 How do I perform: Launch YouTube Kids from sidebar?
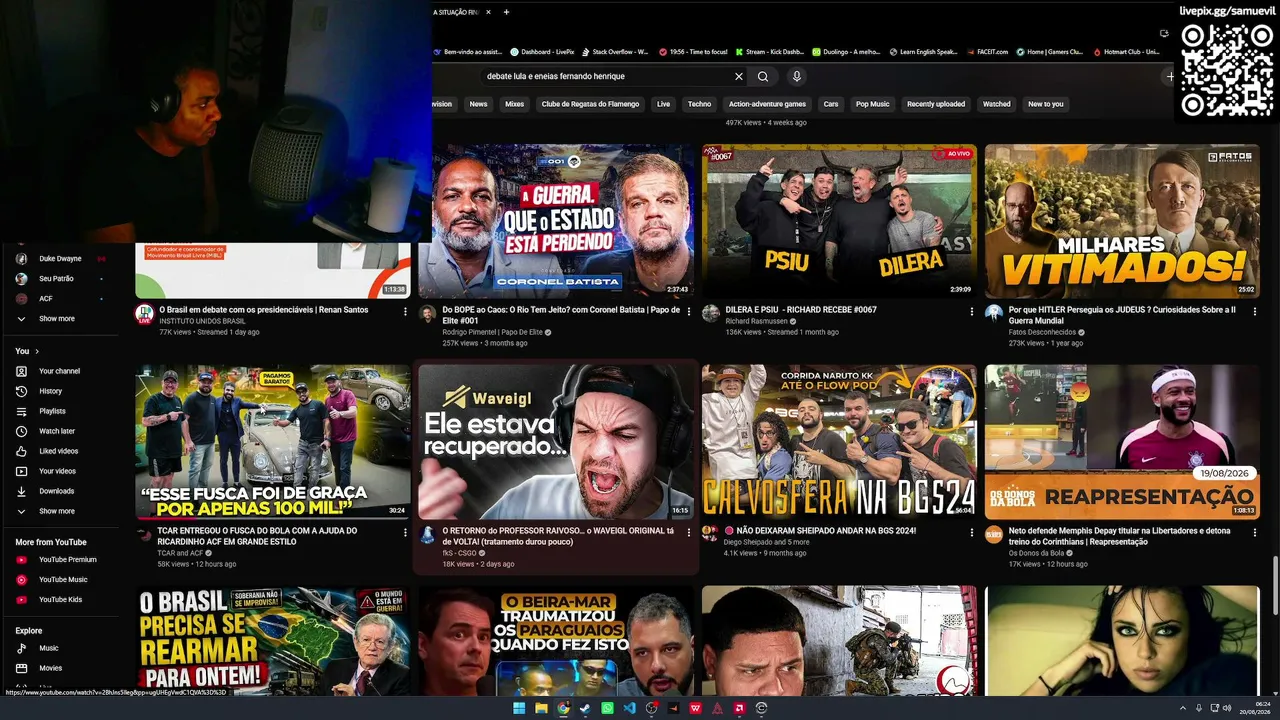[59, 599]
